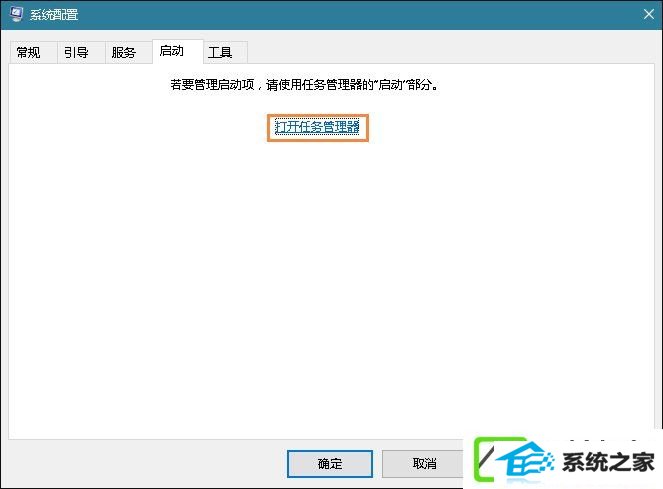Confirm with the 确定 button
Viewport: 663px width, 489px height.
330,464
